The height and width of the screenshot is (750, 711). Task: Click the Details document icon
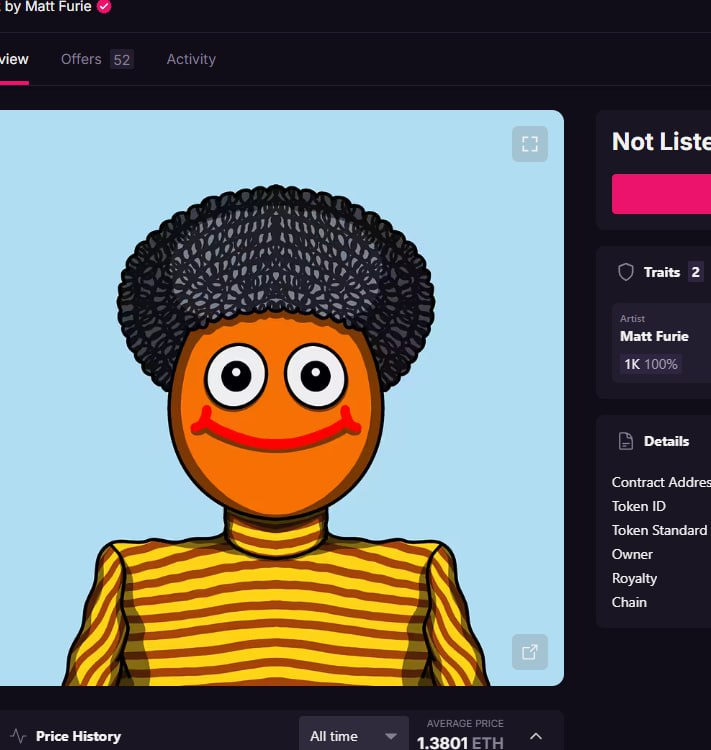[x=625, y=441]
